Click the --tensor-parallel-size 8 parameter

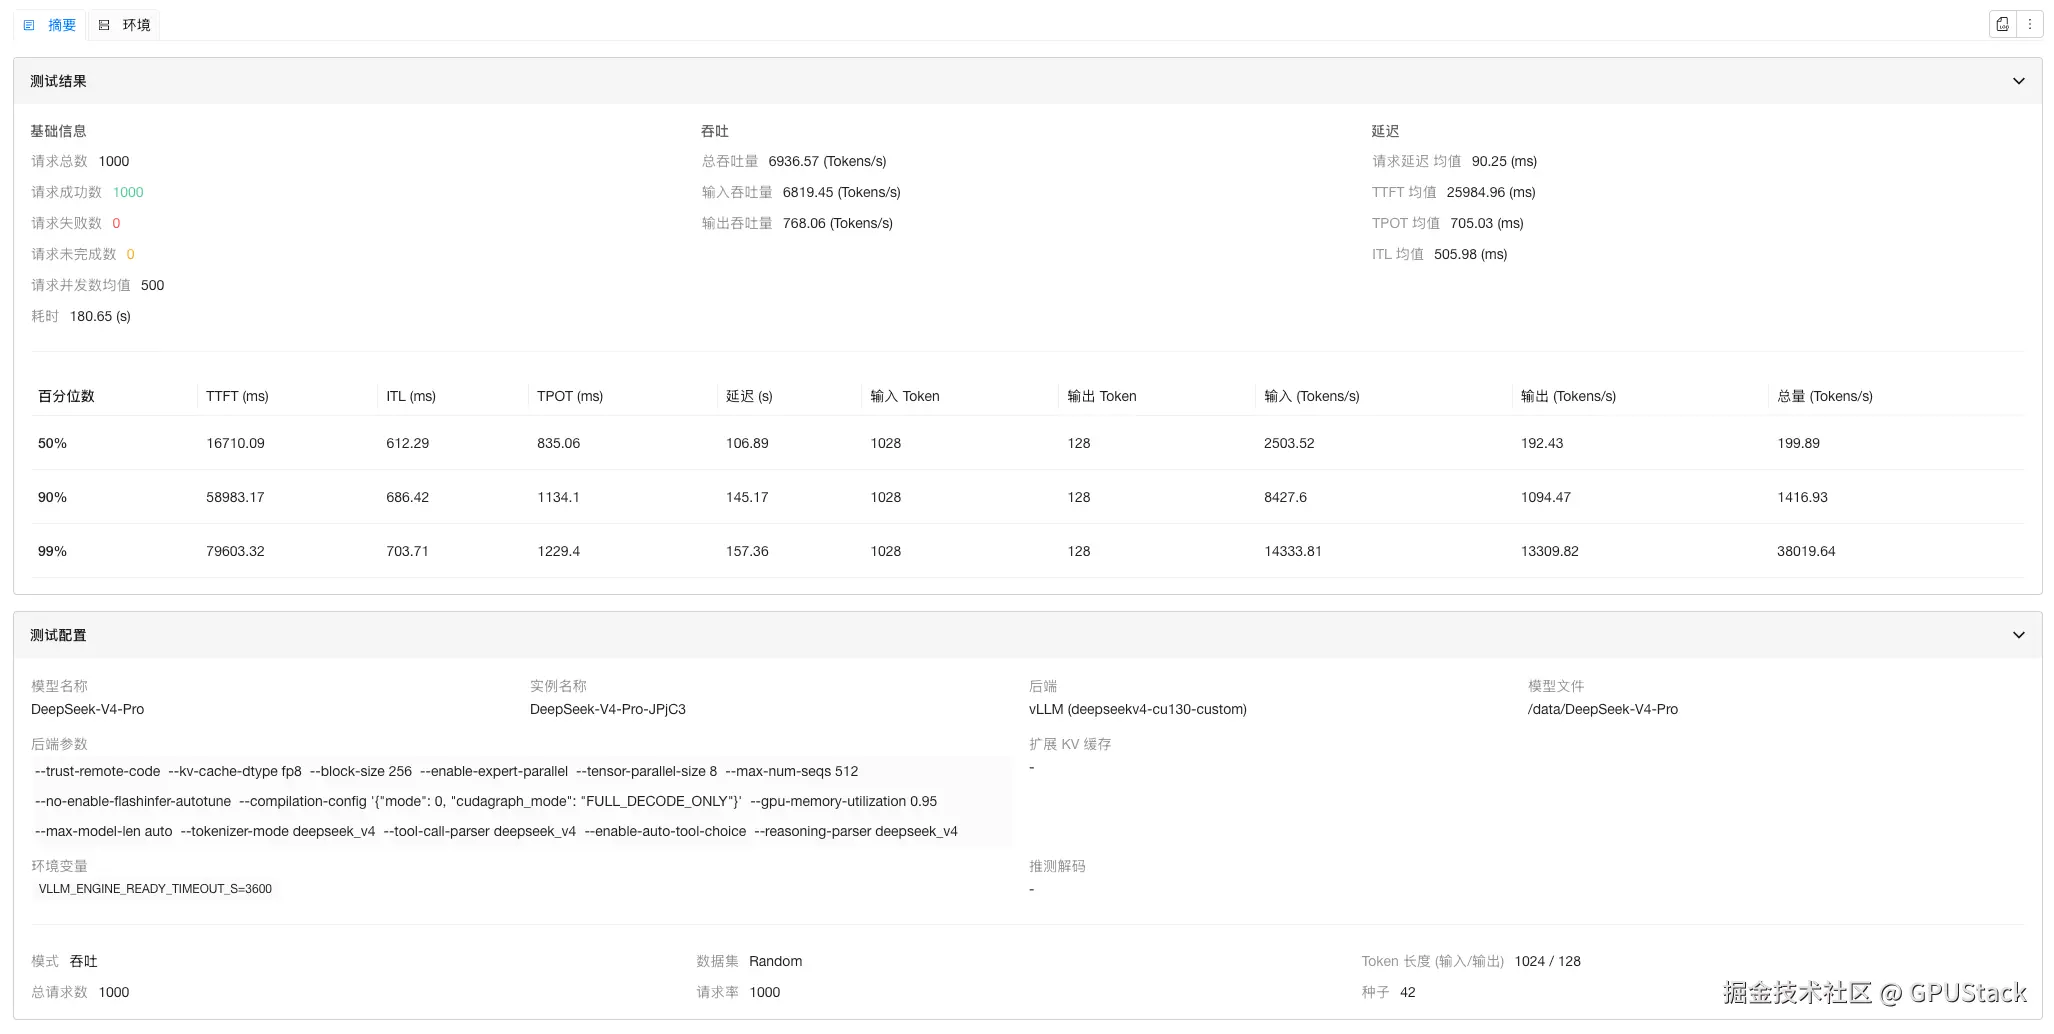click(x=646, y=771)
